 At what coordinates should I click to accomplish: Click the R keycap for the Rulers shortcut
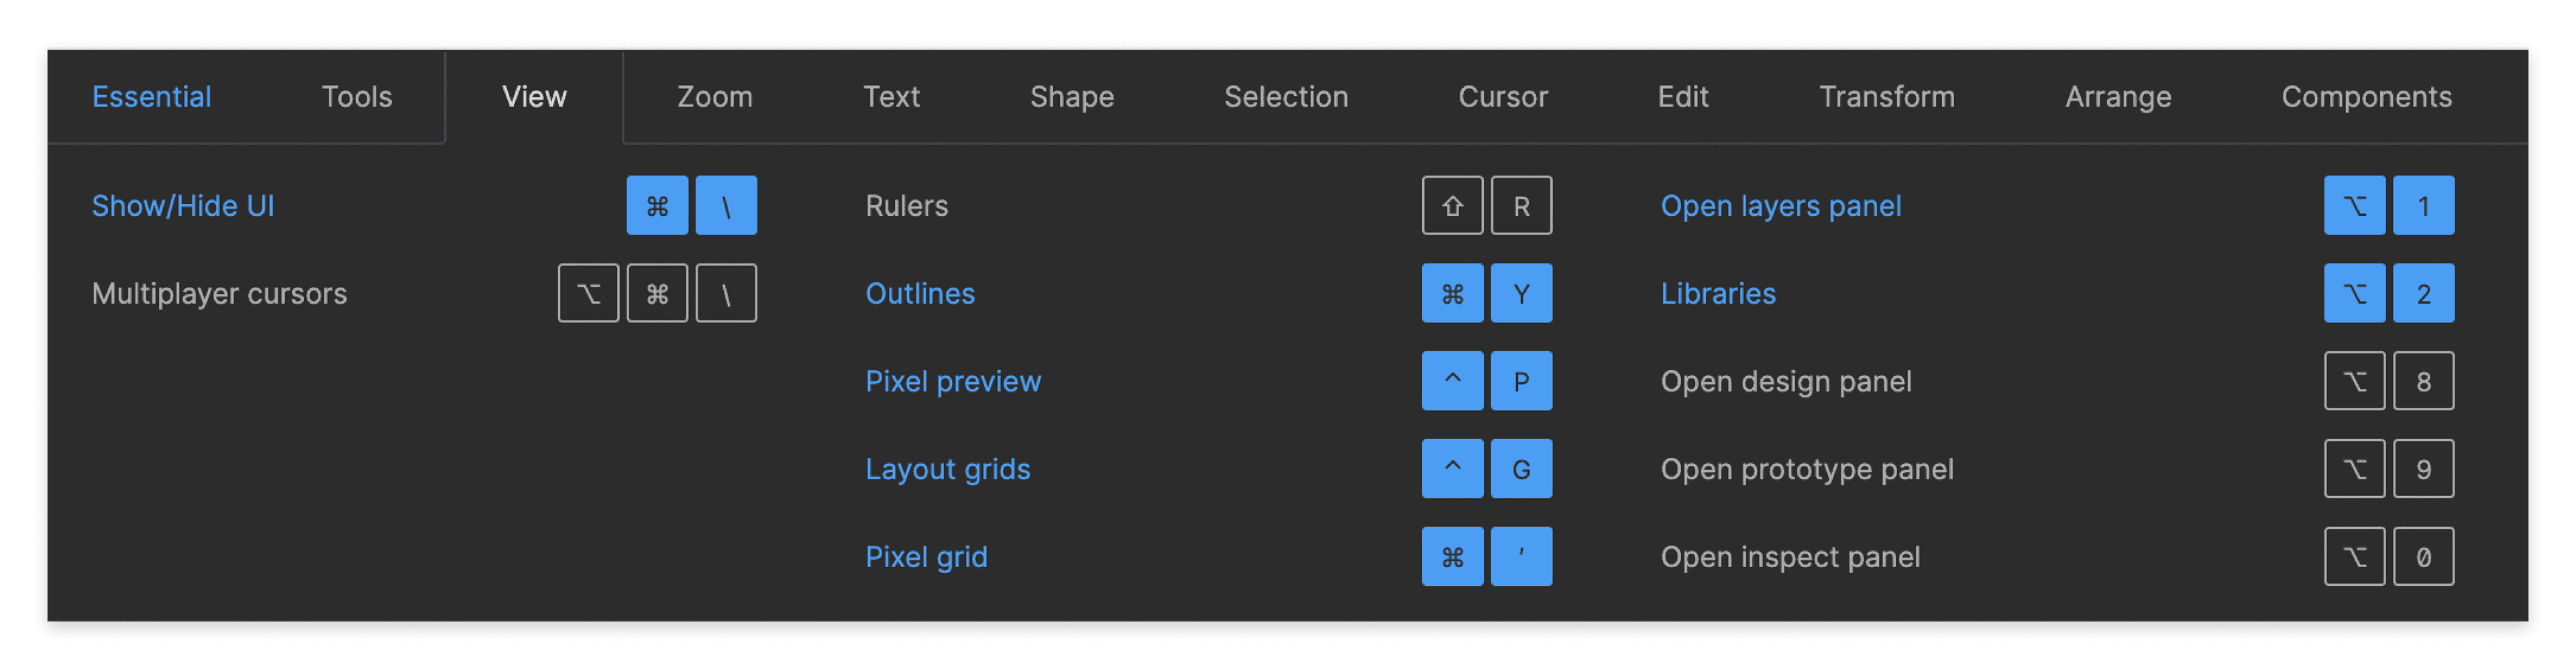pyautogui.click(x=1521, y=205)
